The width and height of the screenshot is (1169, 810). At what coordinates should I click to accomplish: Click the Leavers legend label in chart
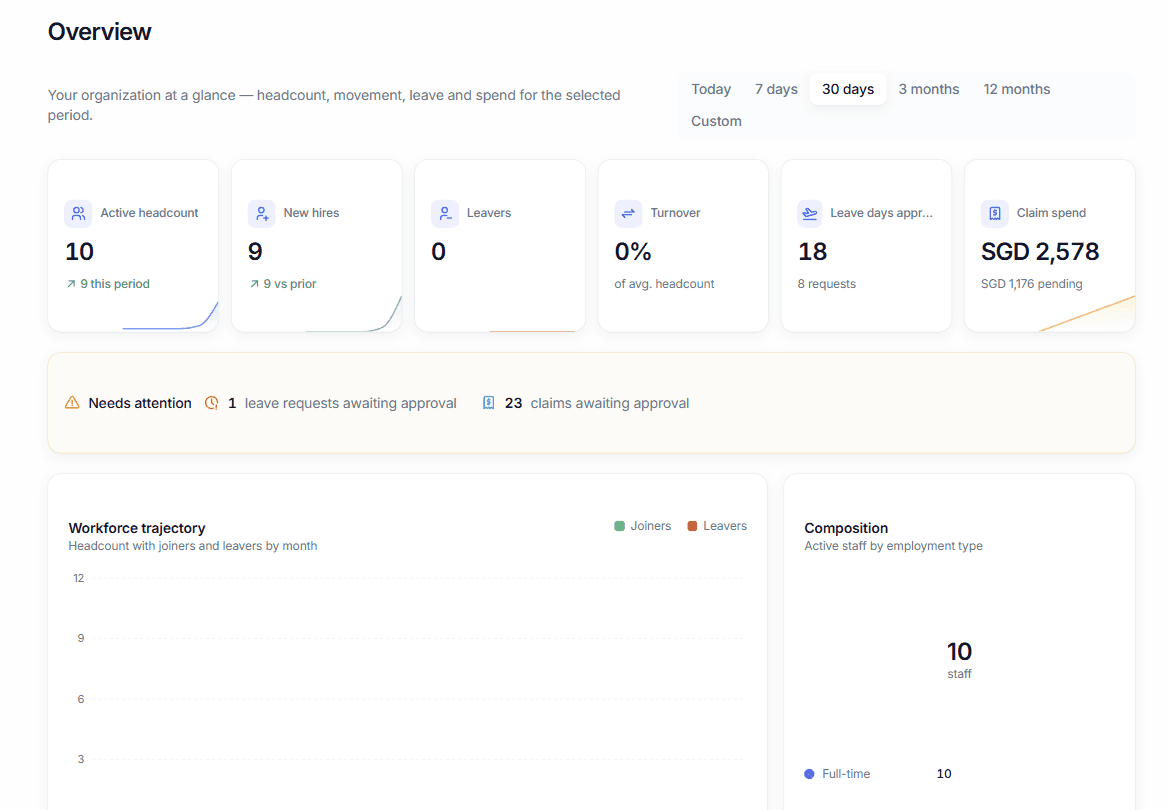[x=725, y=526]
